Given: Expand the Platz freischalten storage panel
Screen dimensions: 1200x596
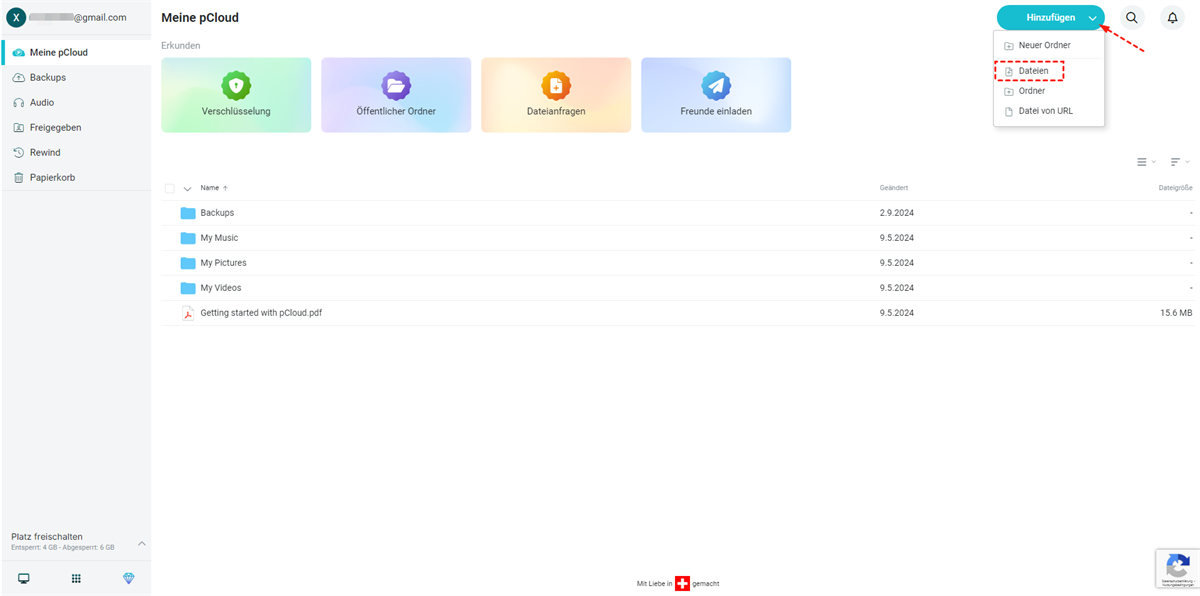Looking at the screenshot, I should (141, 542).
